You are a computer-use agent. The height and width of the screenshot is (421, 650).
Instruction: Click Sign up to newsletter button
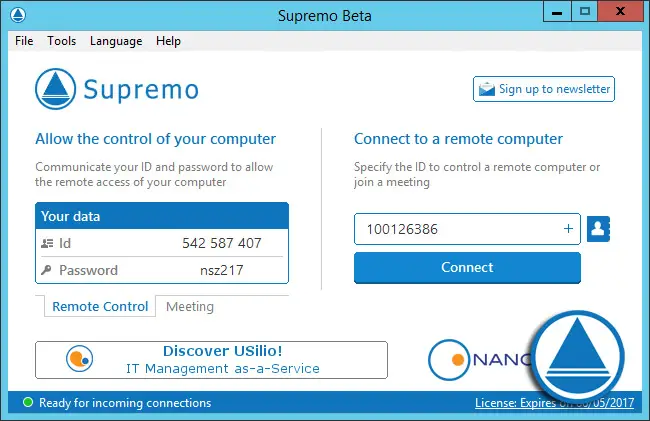pos(544,89)
